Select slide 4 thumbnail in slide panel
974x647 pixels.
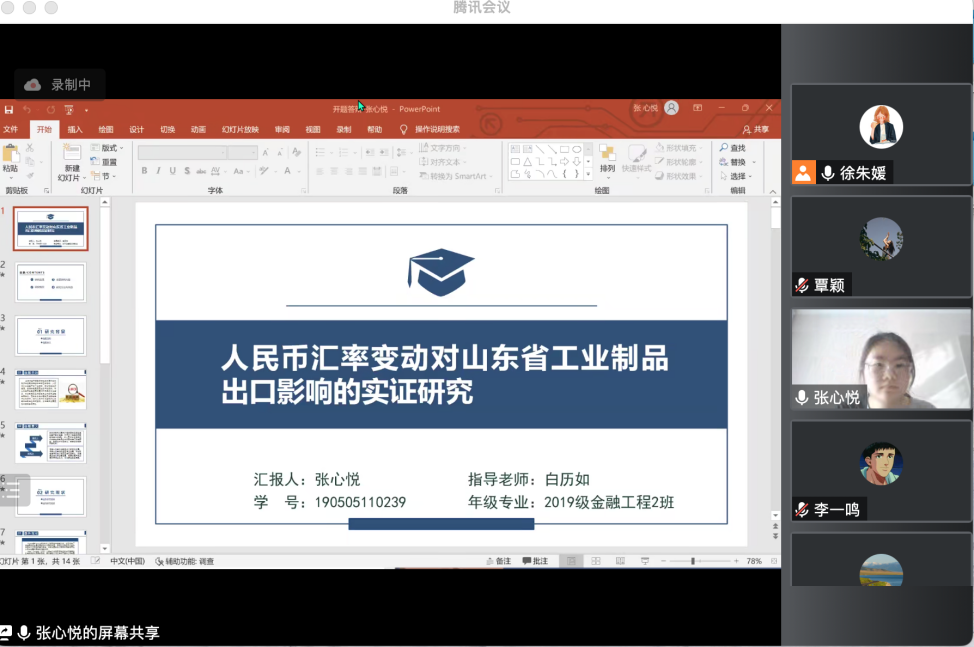(51, 389)
